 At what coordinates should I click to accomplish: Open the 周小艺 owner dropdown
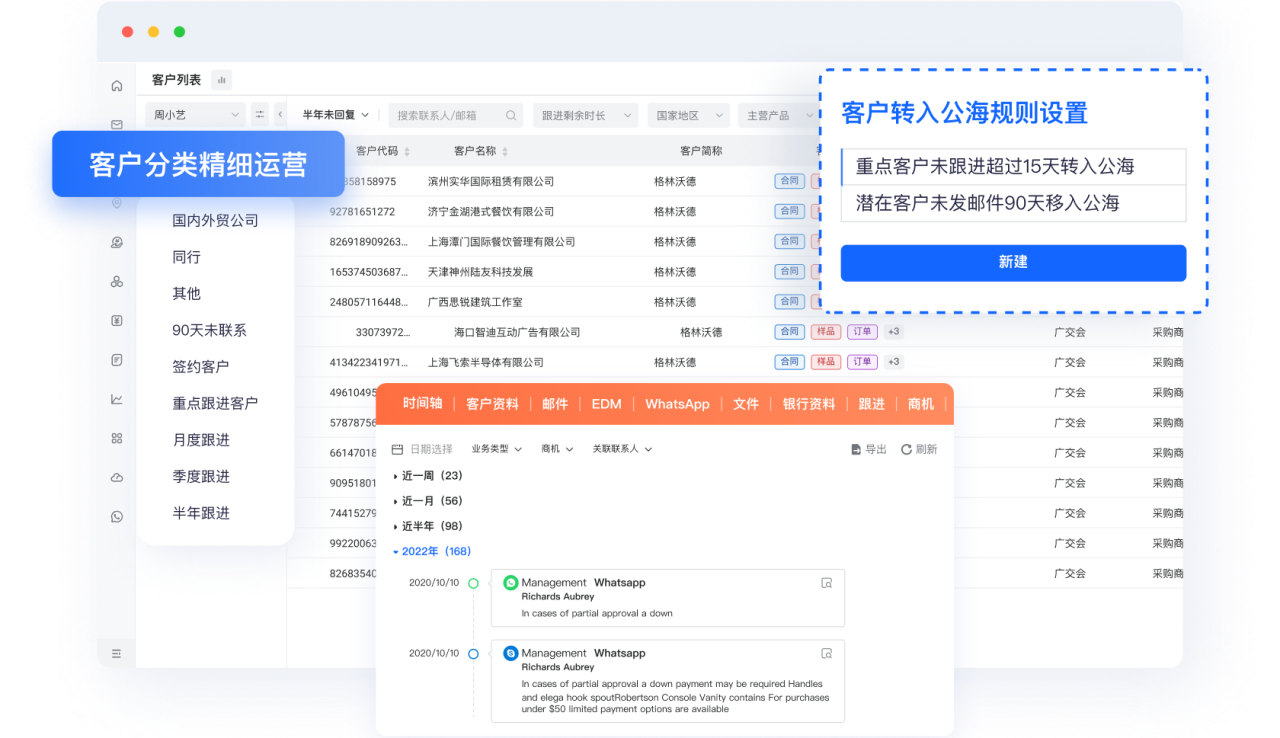pos(195,115)
